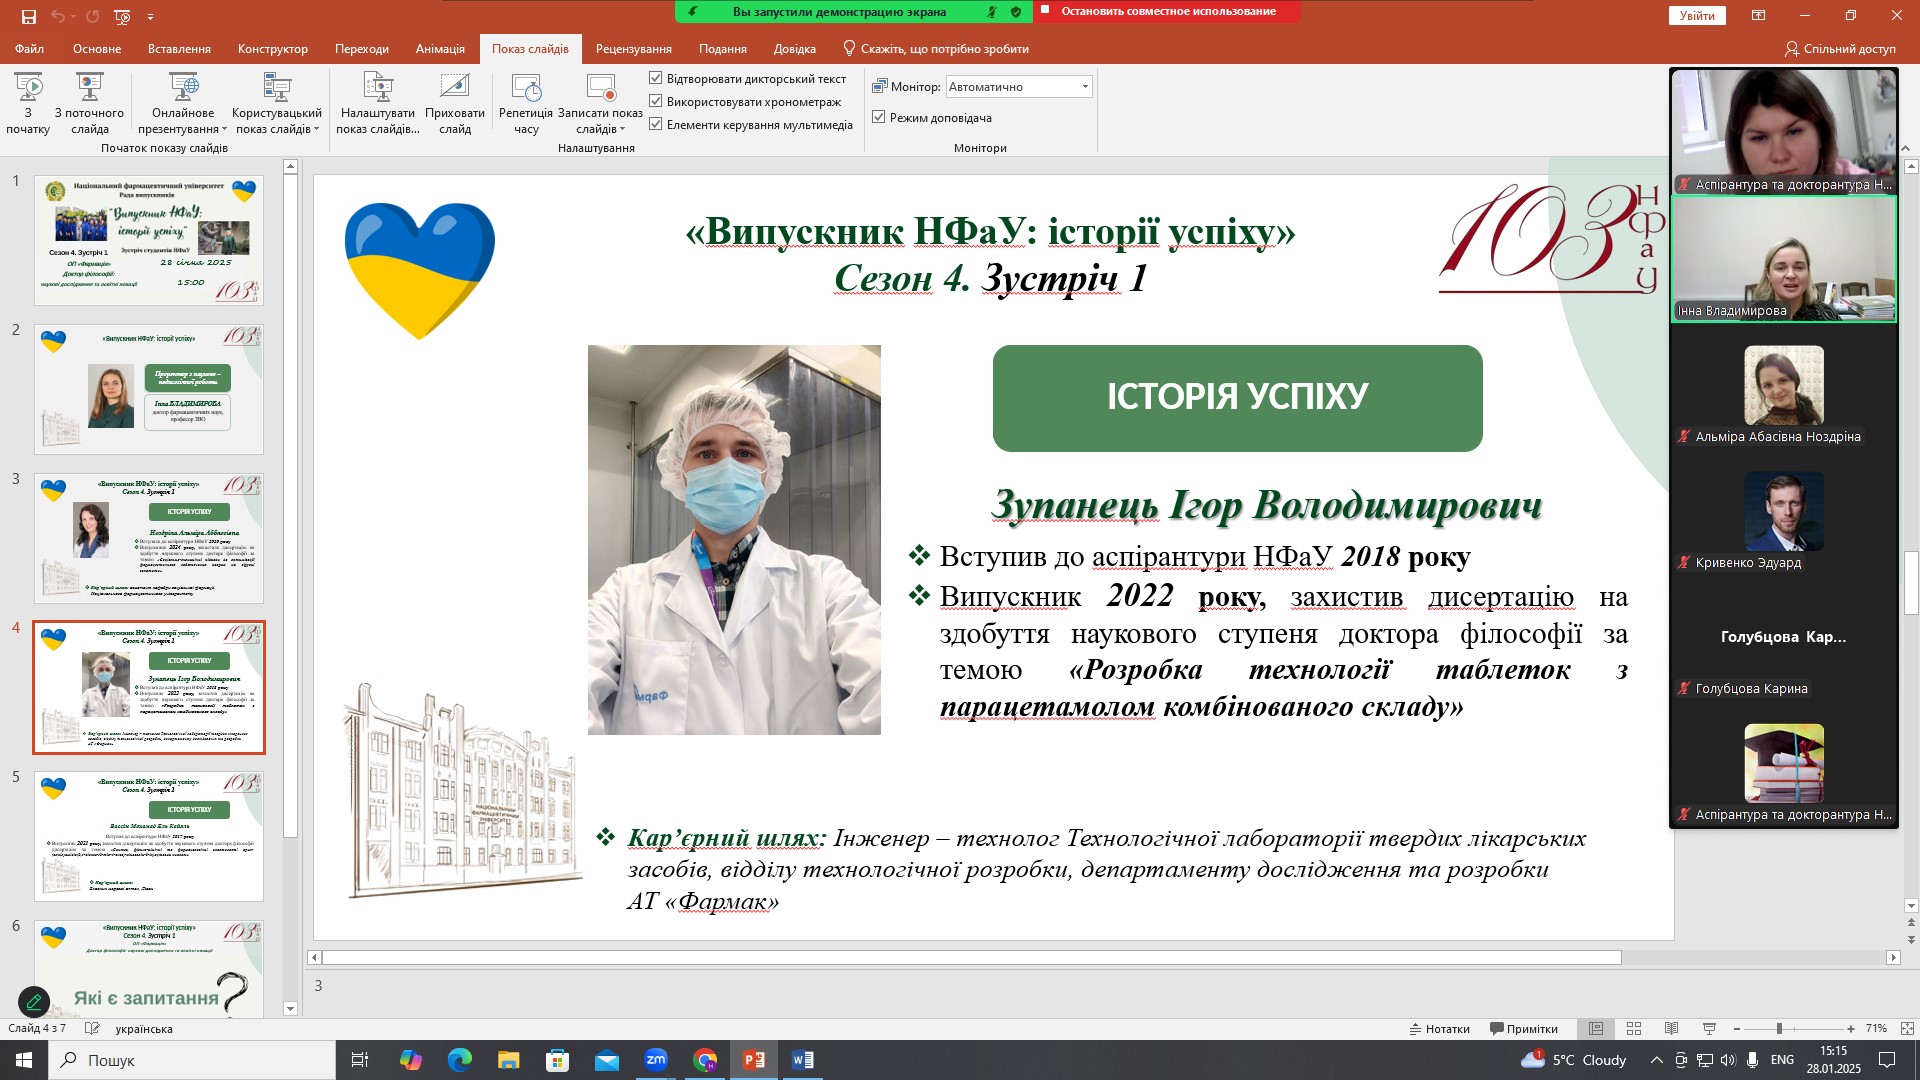Open Notes pane from status bar
Viewport: 1920px width, 1080px height.
click(x=1440, y=1029)
